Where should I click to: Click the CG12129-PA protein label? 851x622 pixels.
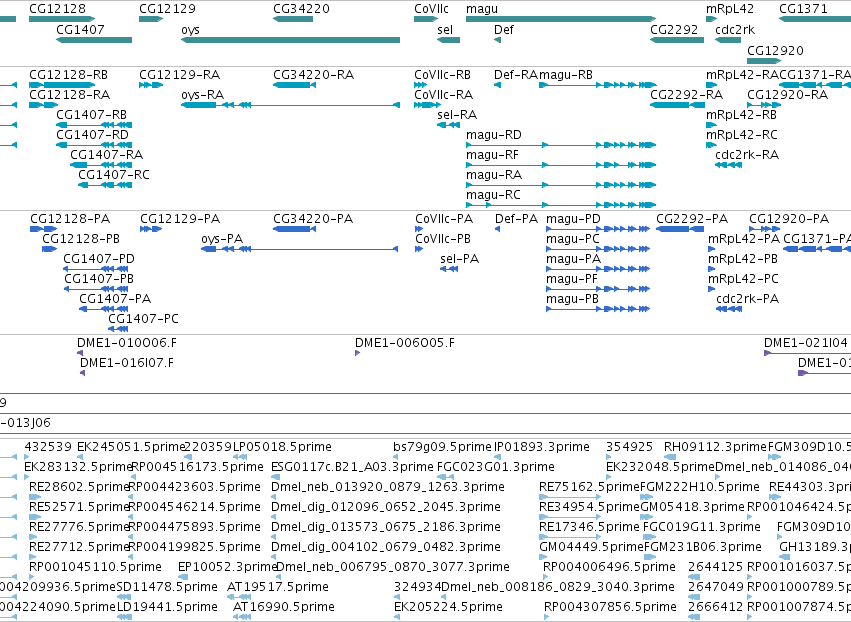tap(180, 219)
